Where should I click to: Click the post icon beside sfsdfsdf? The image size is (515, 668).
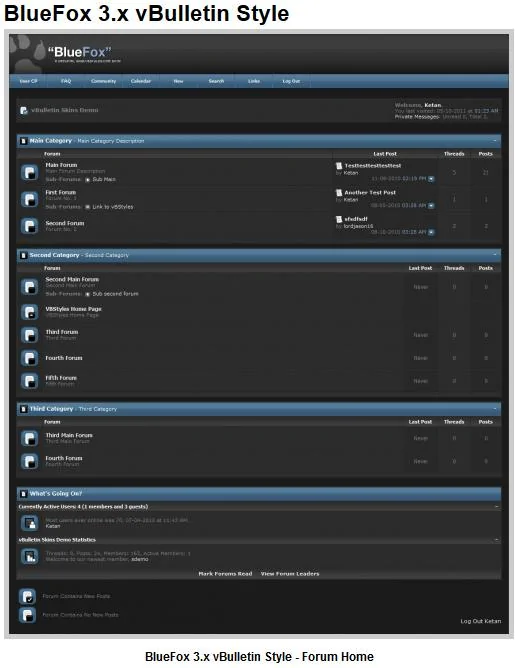pyautogui.click(x=339, y=219)
